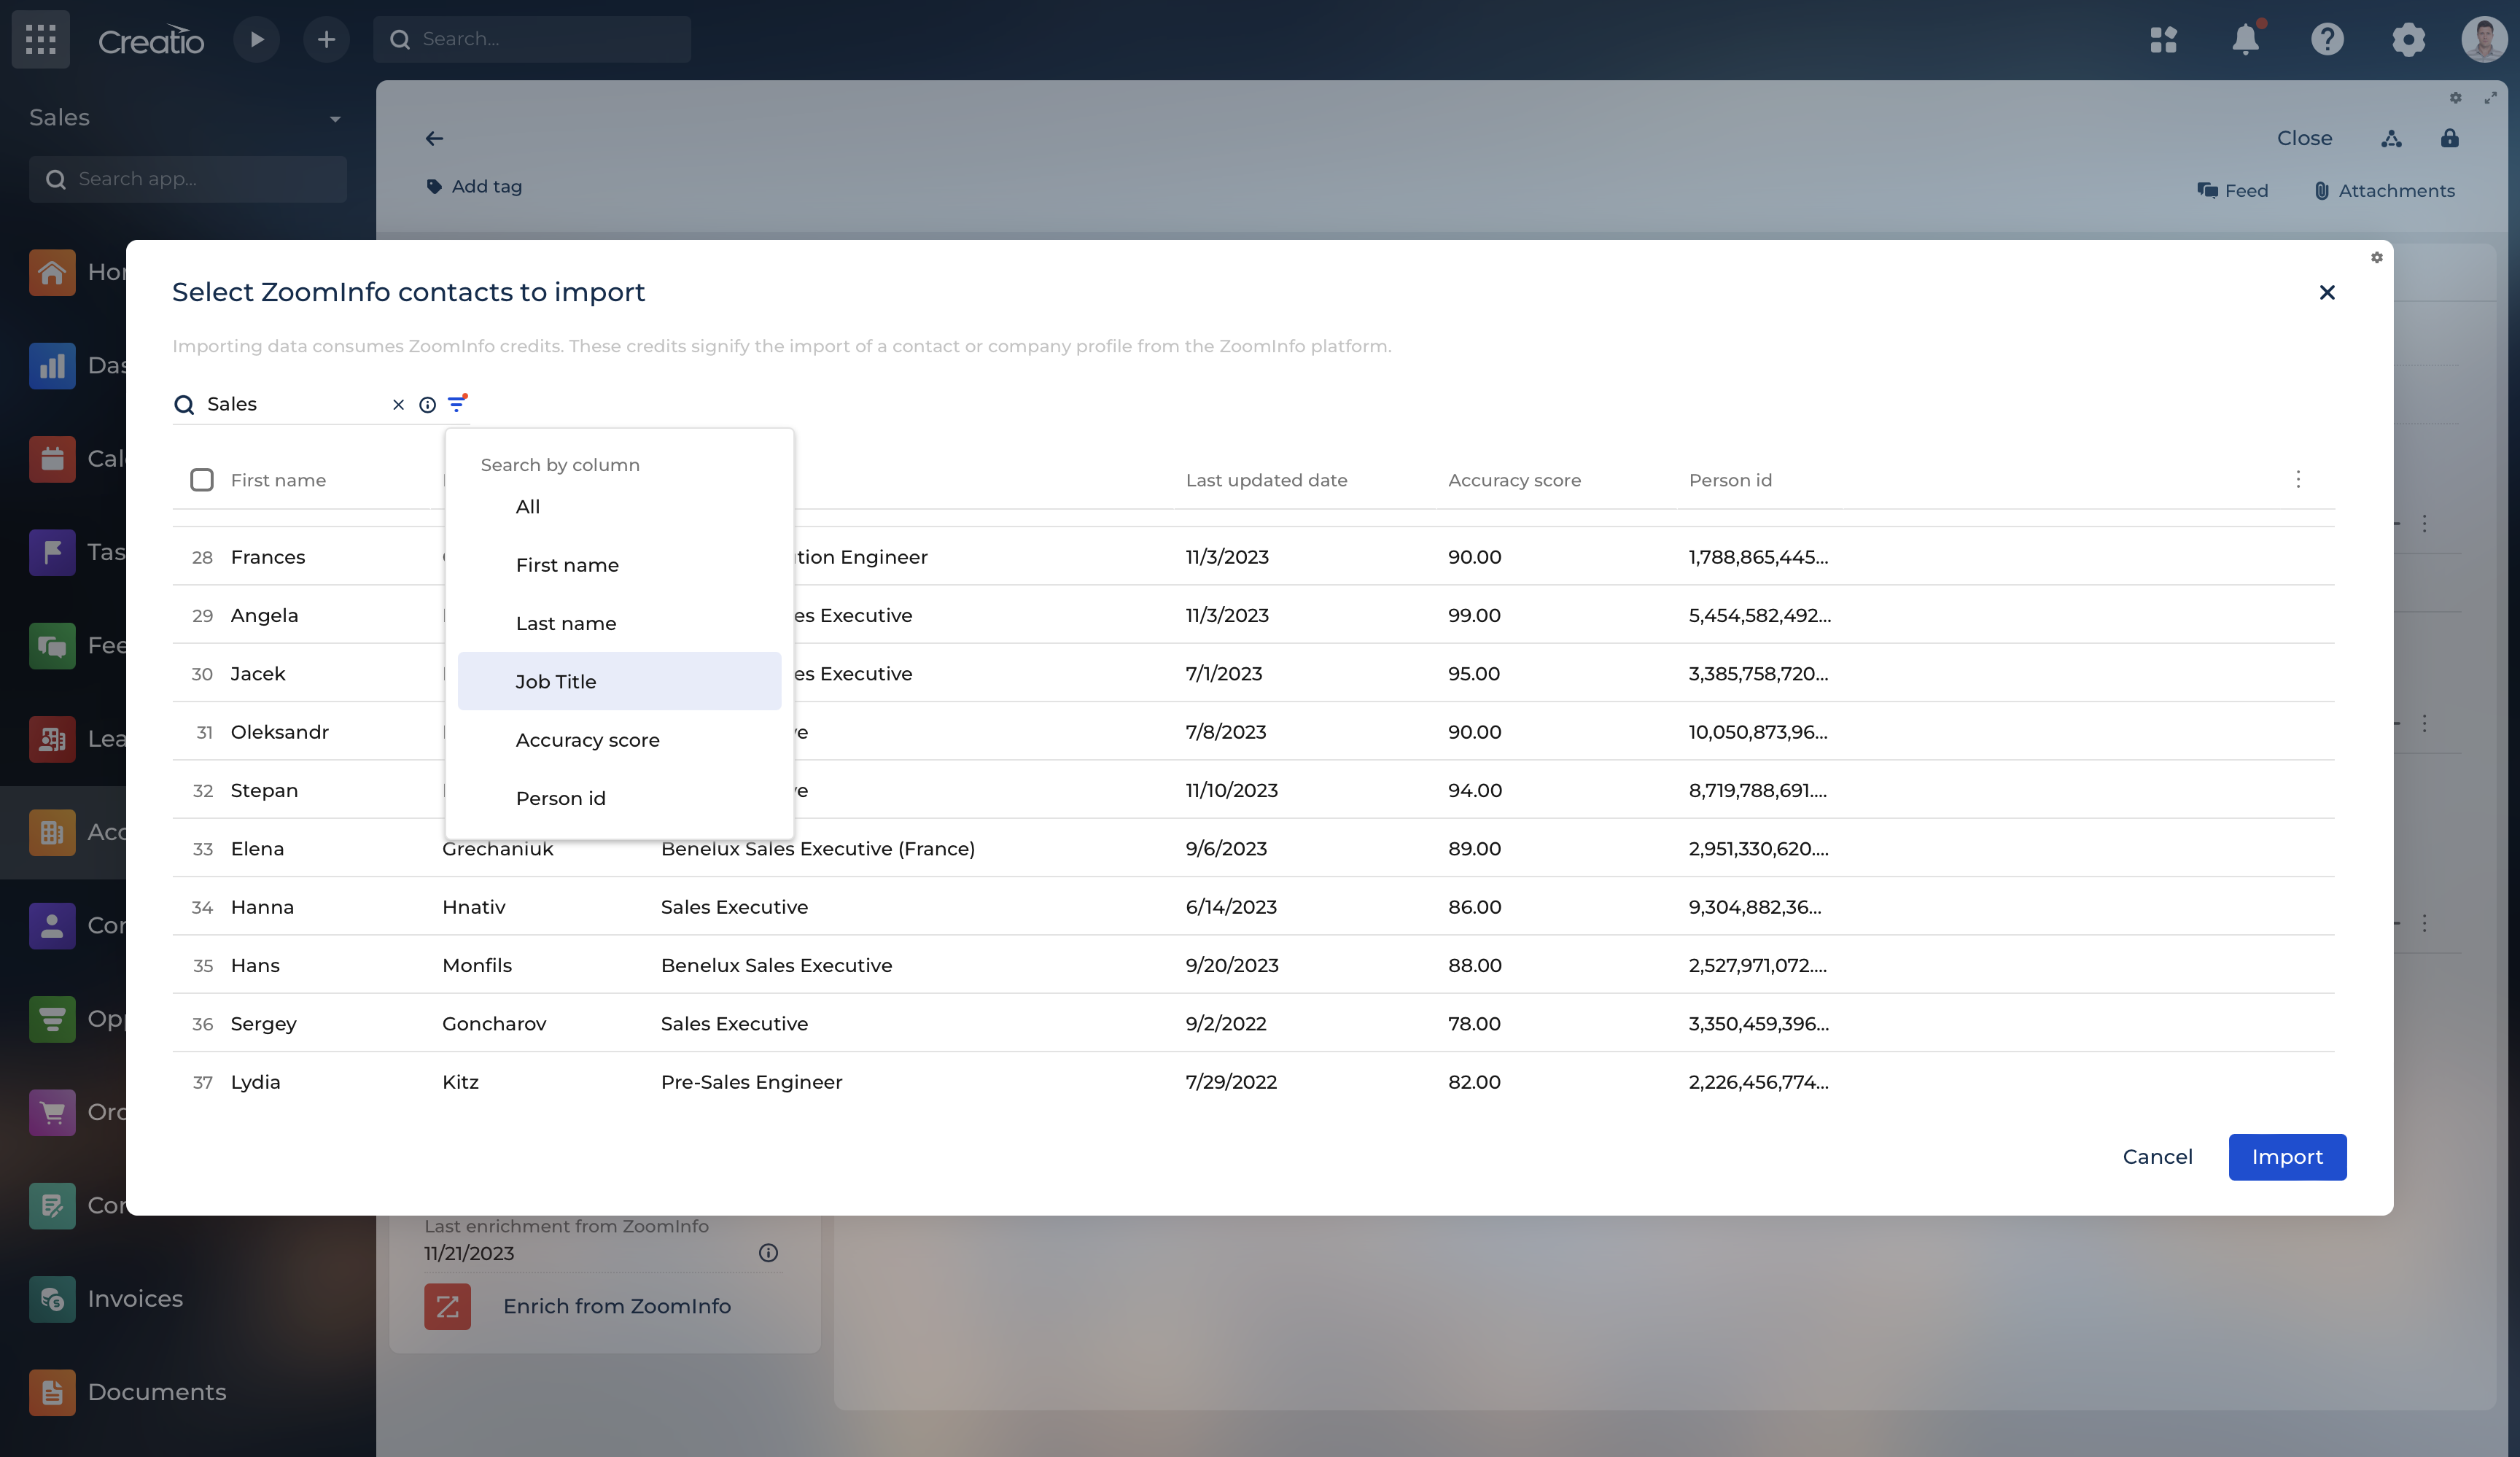This screenshot has width=2520, height=1457.
Task: Click Elena's accuracy score 89.00
Action: pos(1474,849)
